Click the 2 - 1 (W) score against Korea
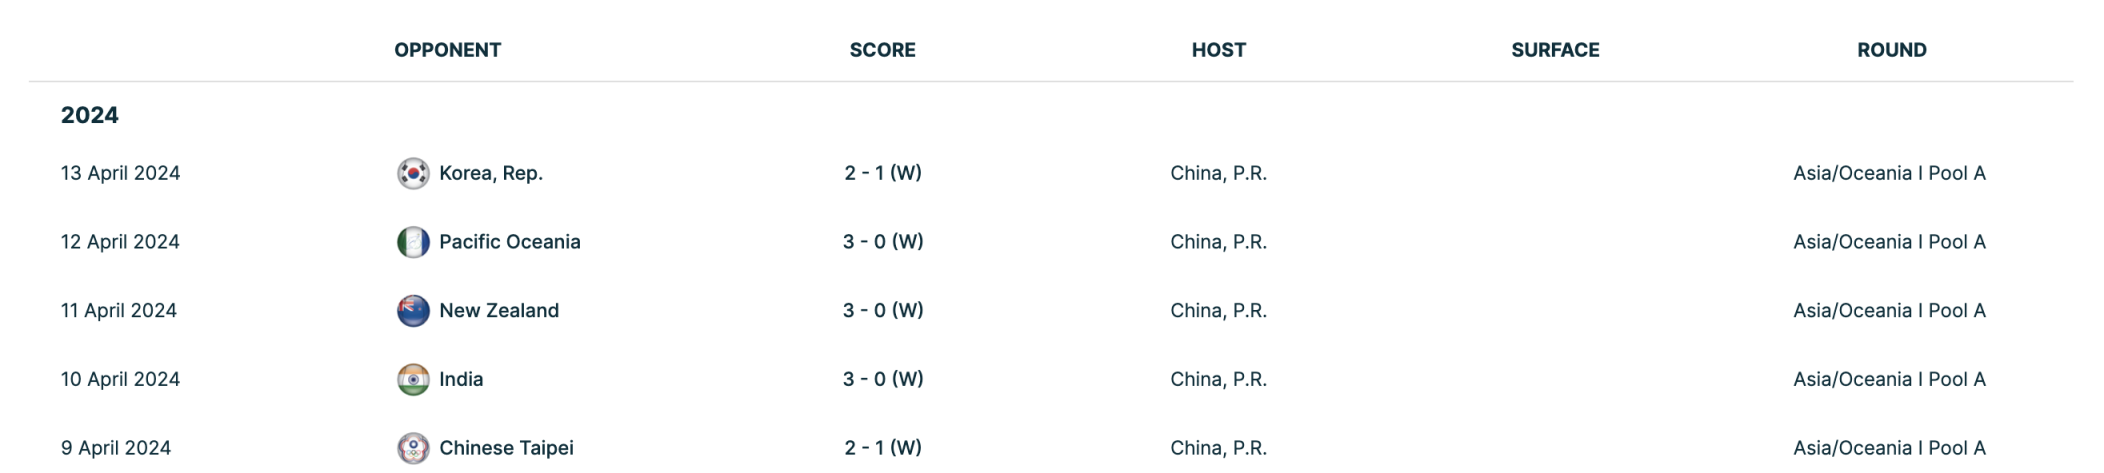 883,173
